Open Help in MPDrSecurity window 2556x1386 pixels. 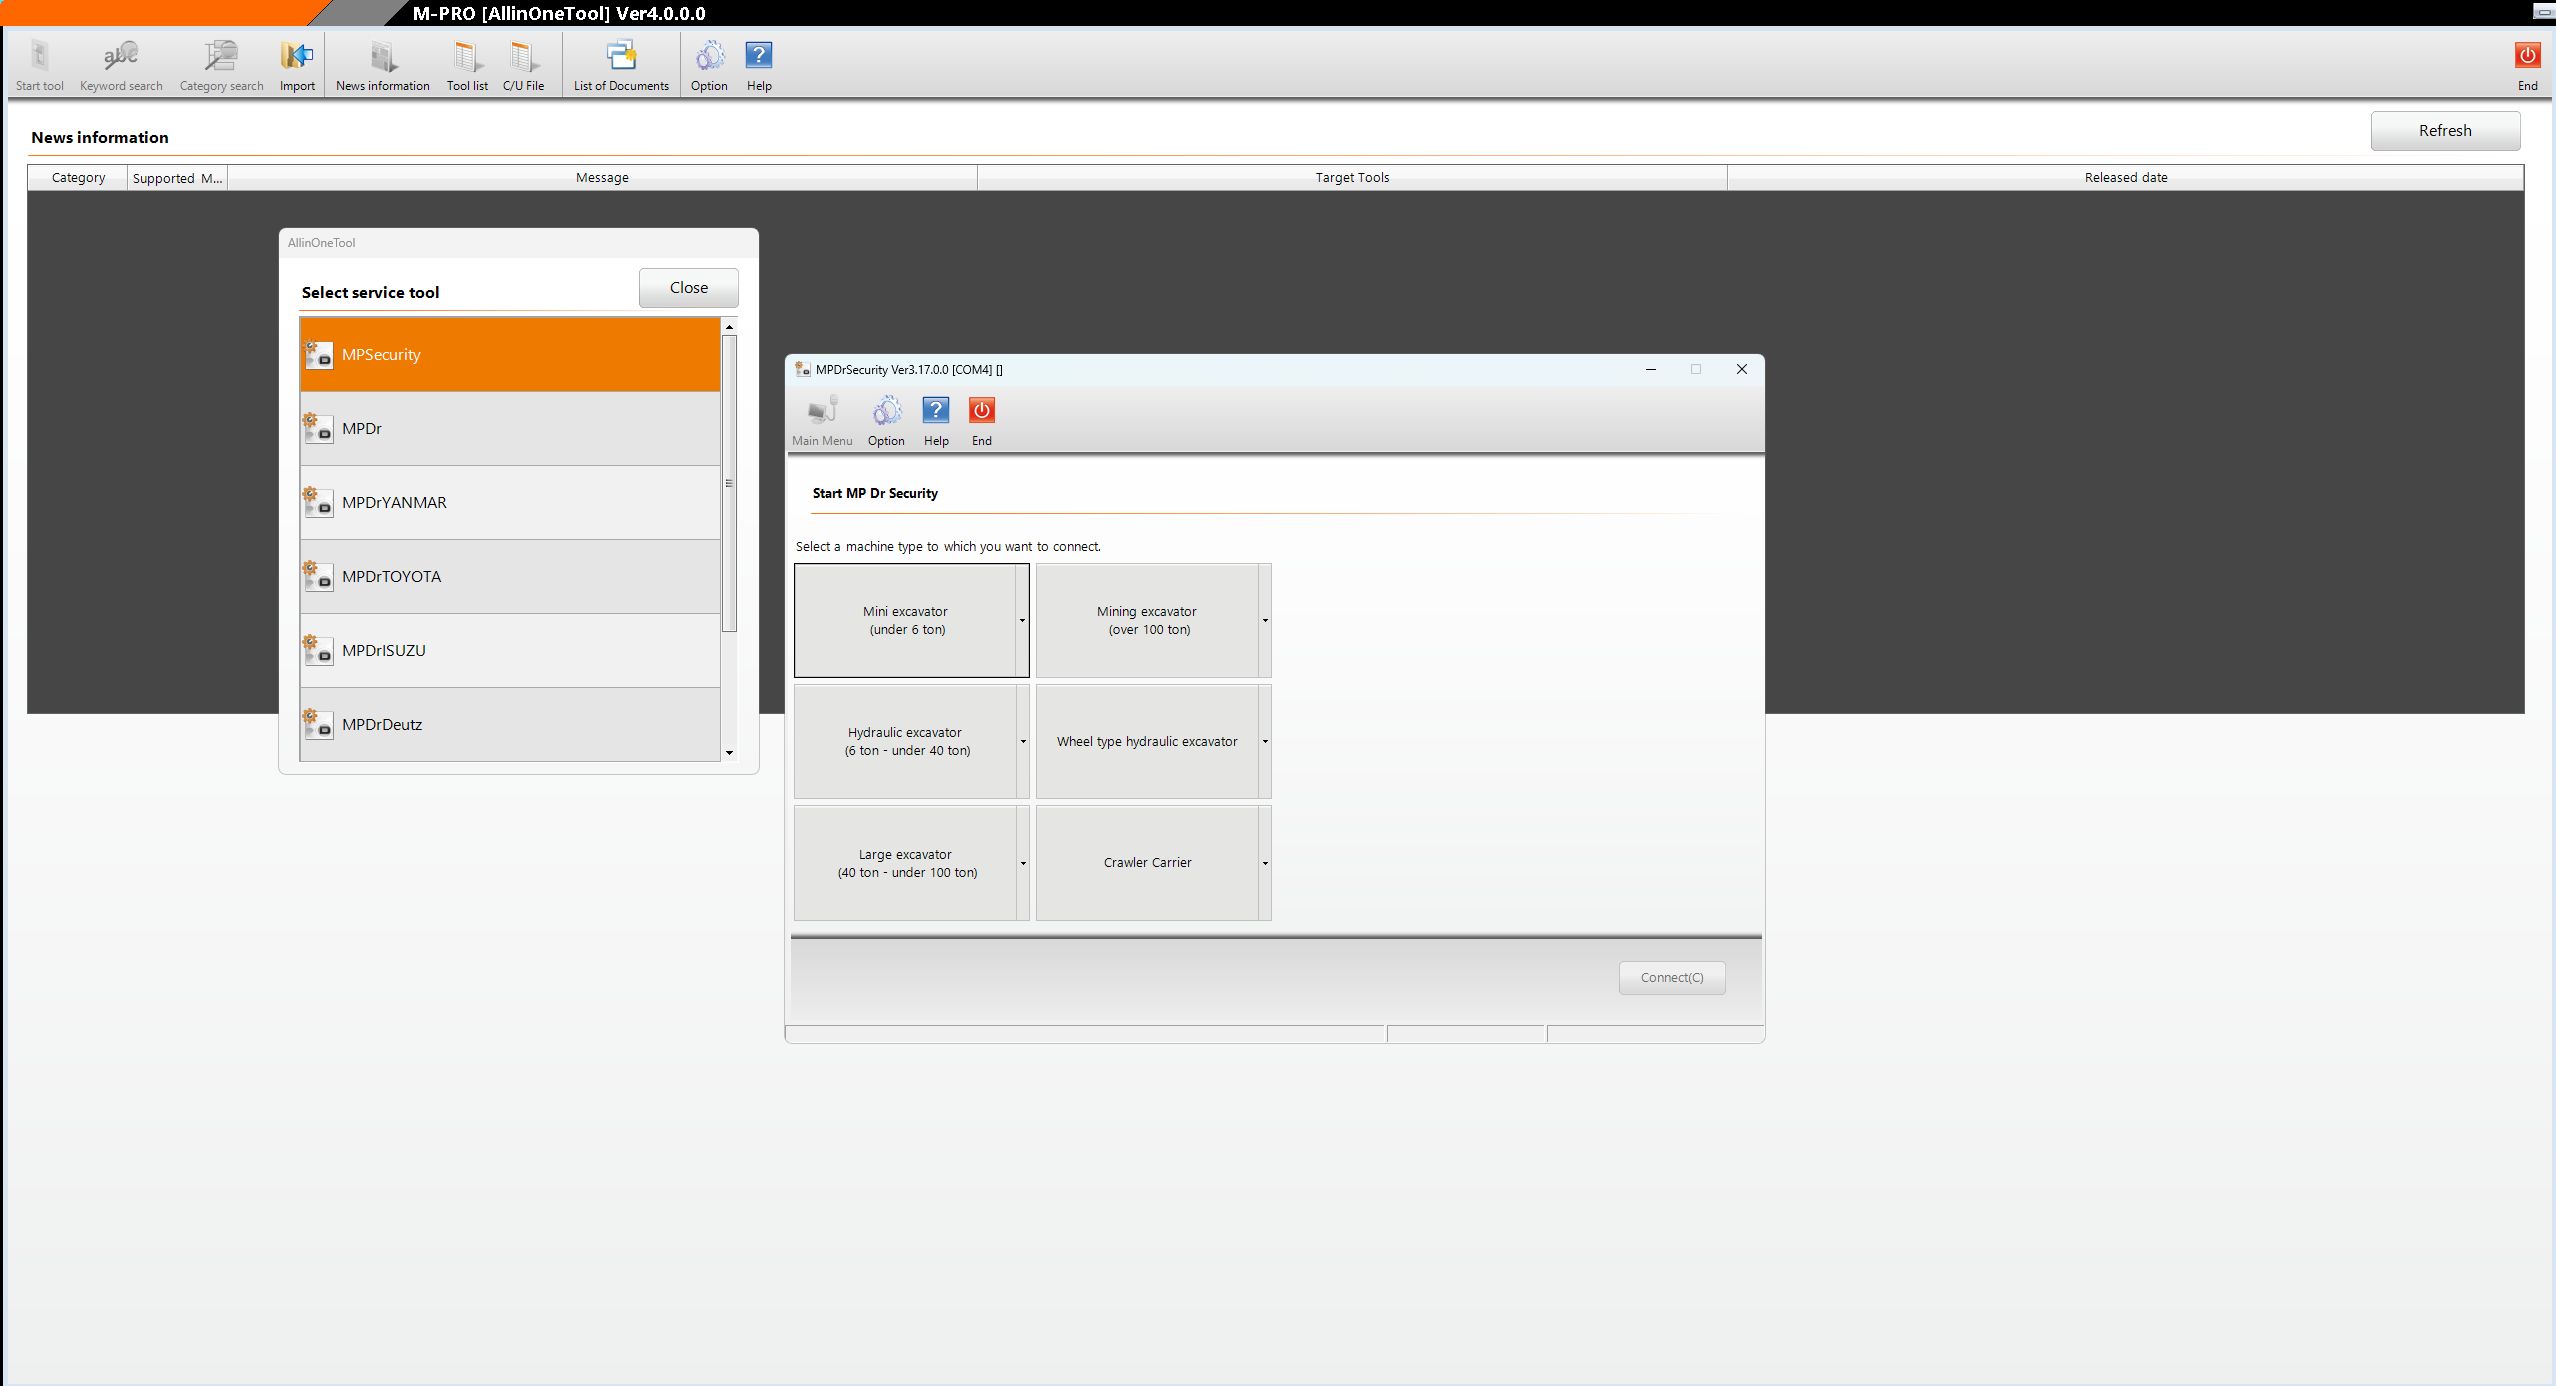[936, 421]
